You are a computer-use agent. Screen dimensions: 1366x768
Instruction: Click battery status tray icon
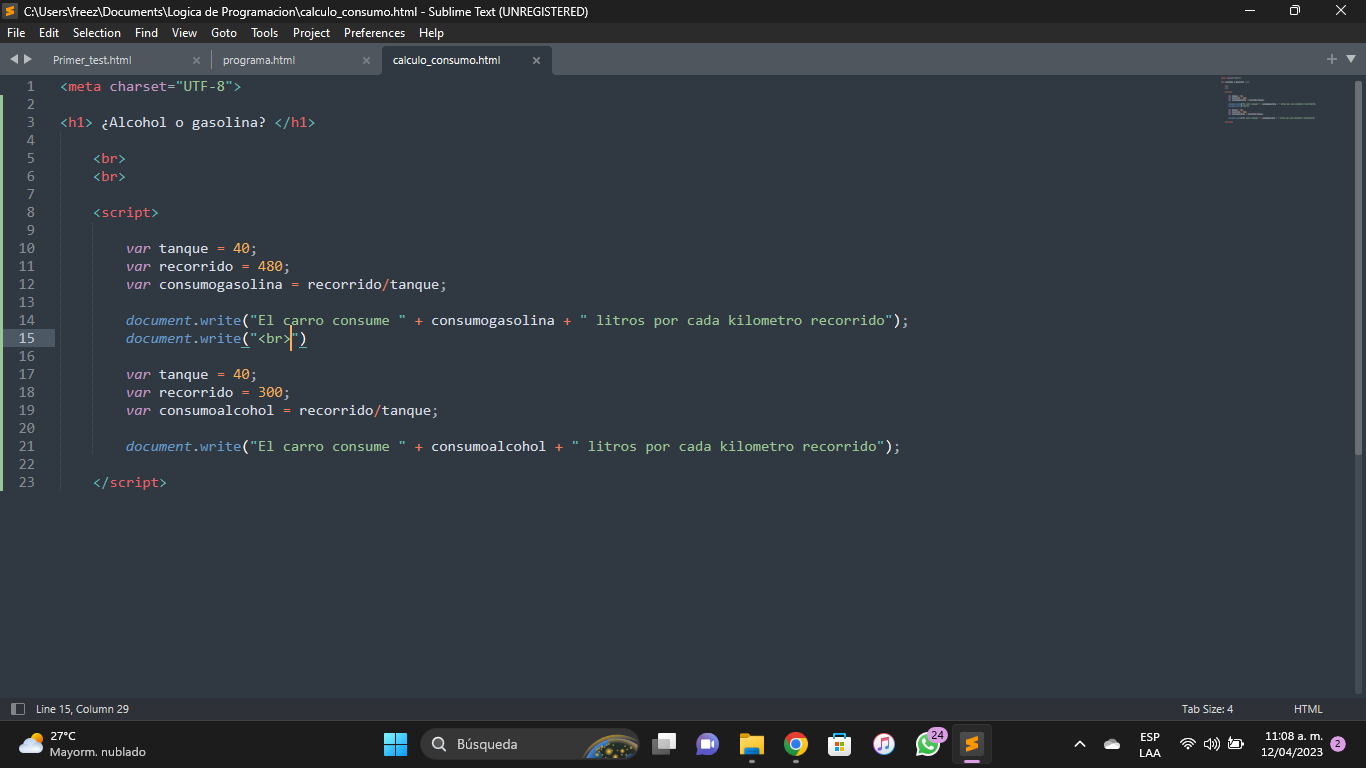click(1236, 744)
